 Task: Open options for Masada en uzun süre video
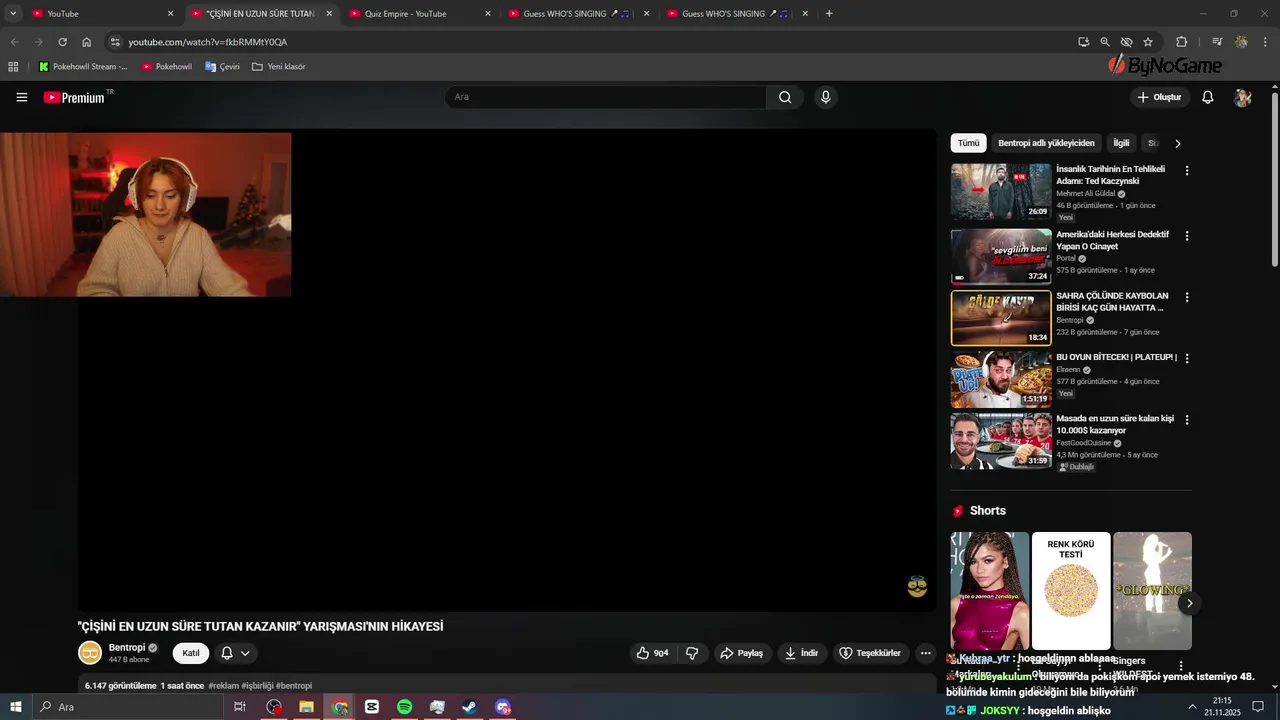(1187, 420)
